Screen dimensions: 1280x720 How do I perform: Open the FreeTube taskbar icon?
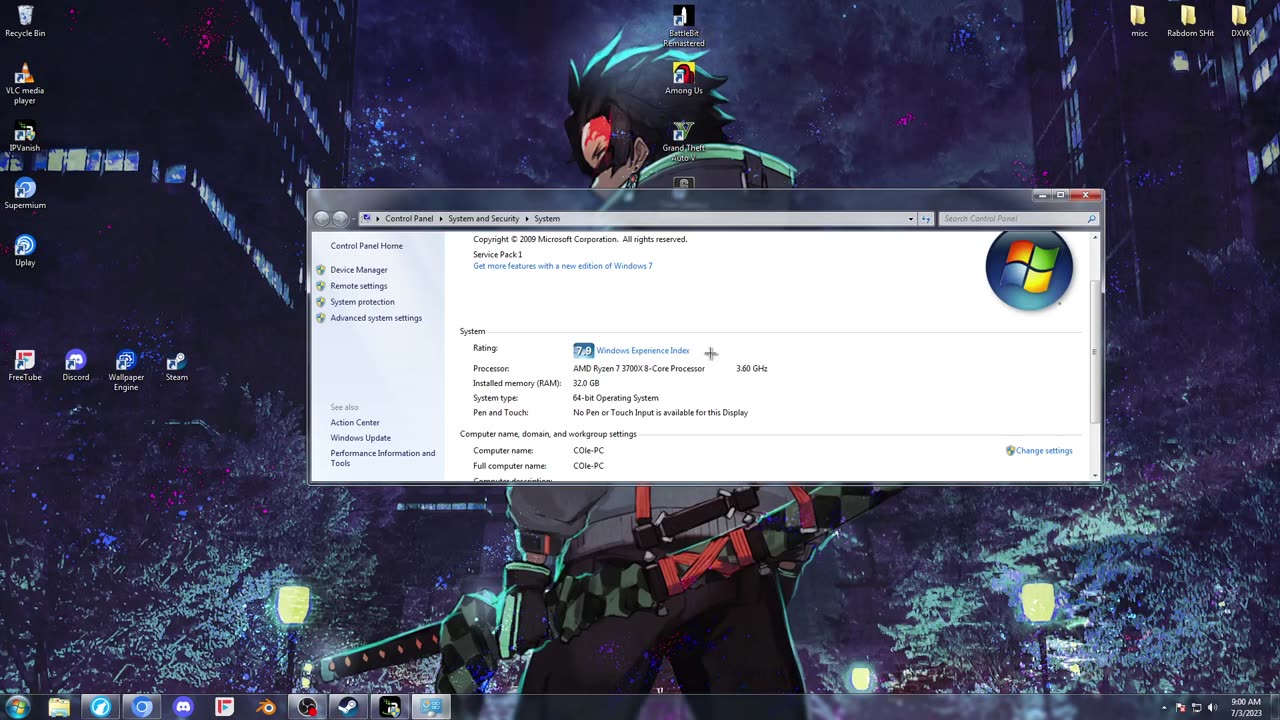coord(225,707)
